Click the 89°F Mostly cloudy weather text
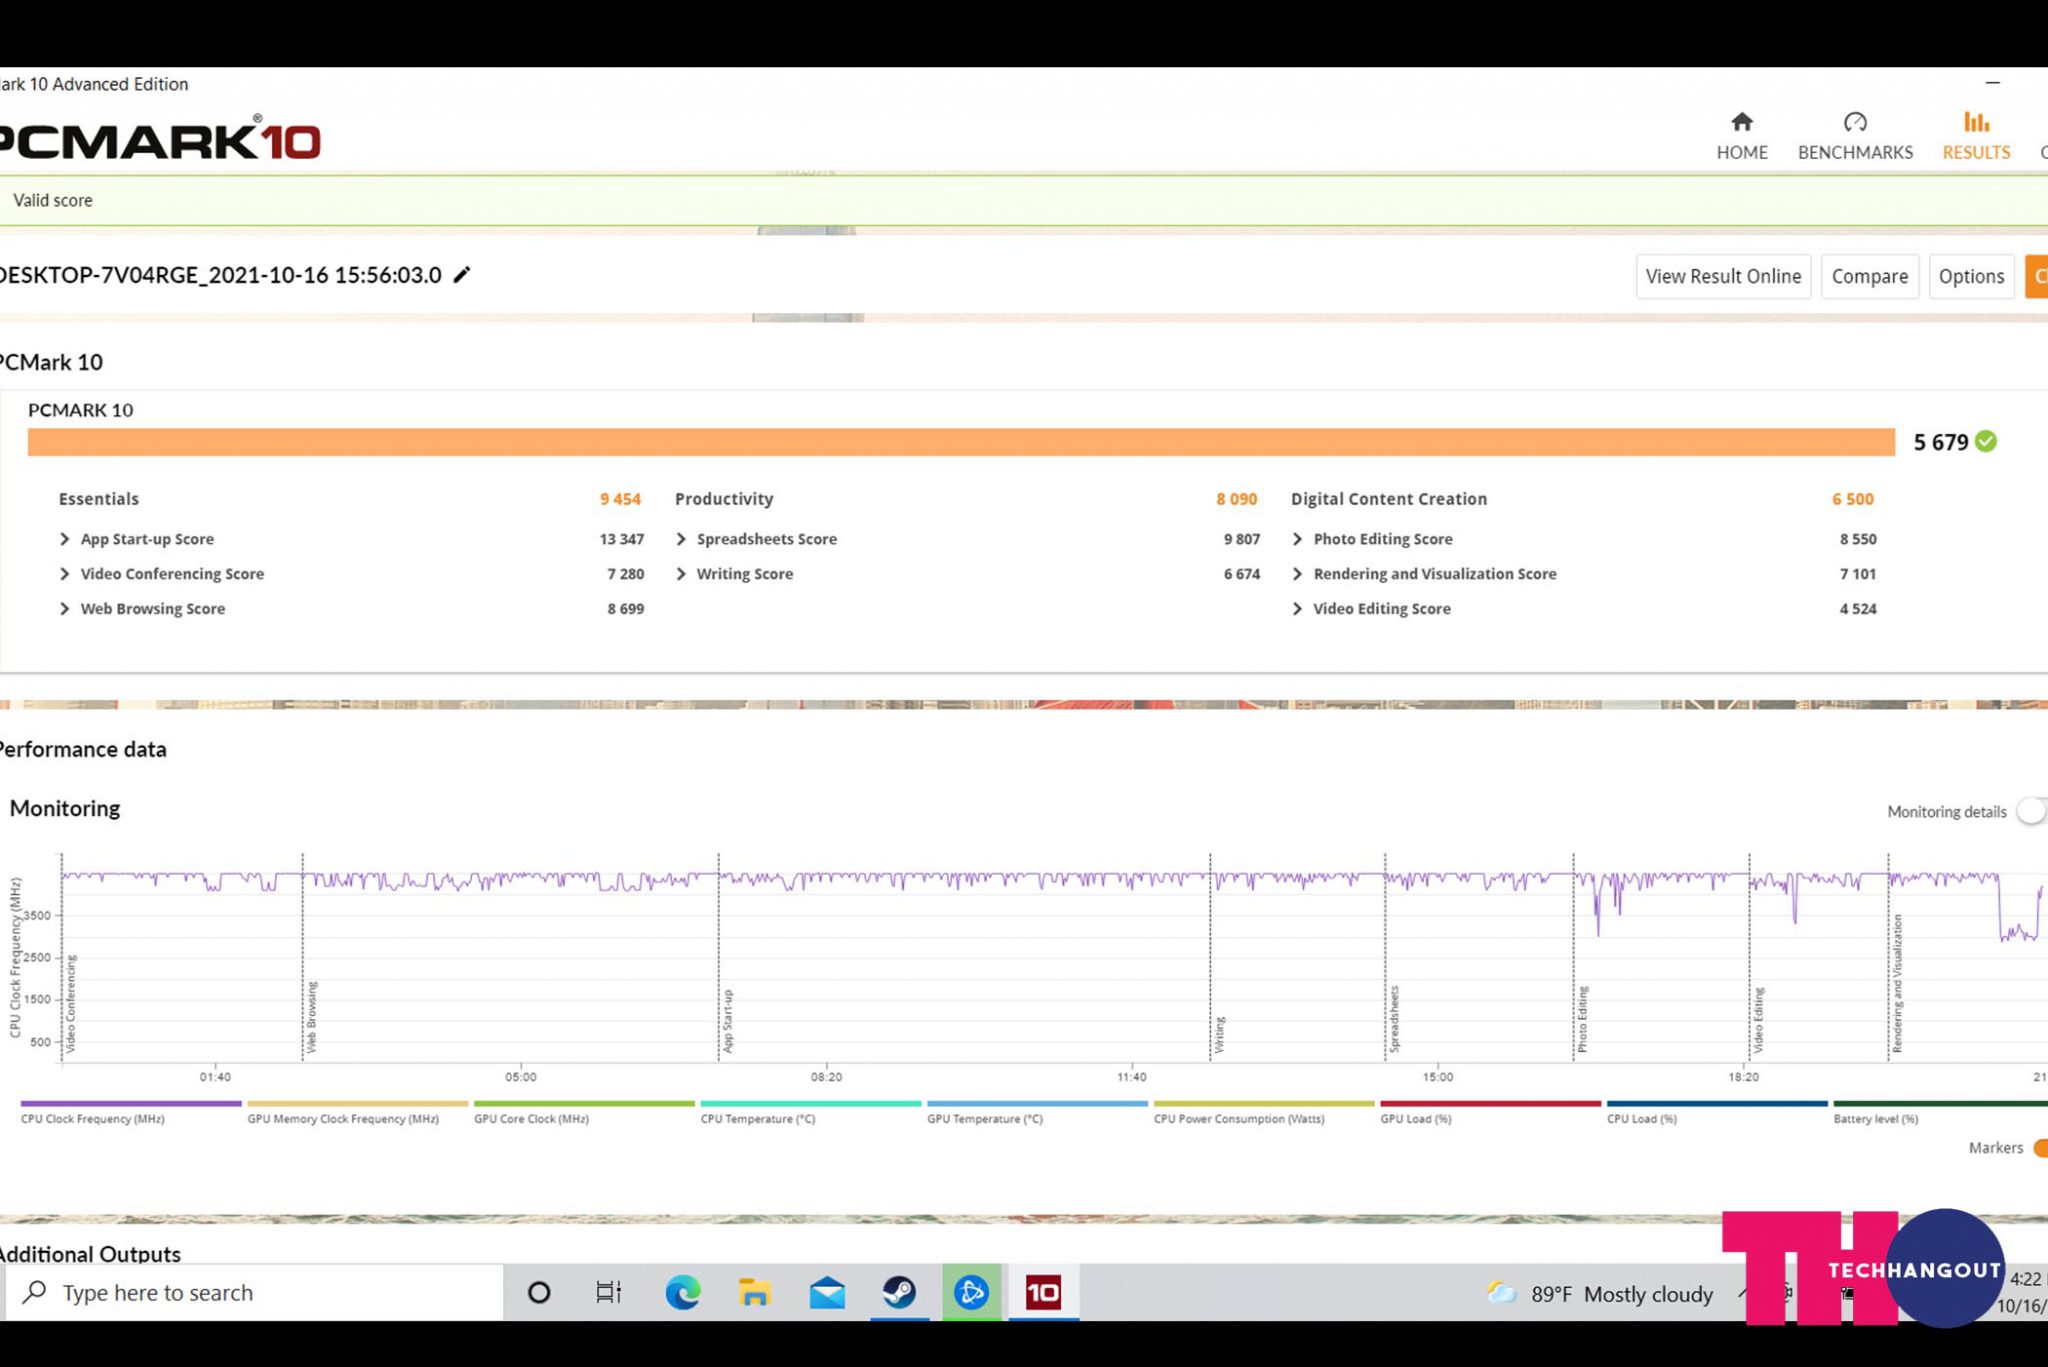 point(1622,1294)
